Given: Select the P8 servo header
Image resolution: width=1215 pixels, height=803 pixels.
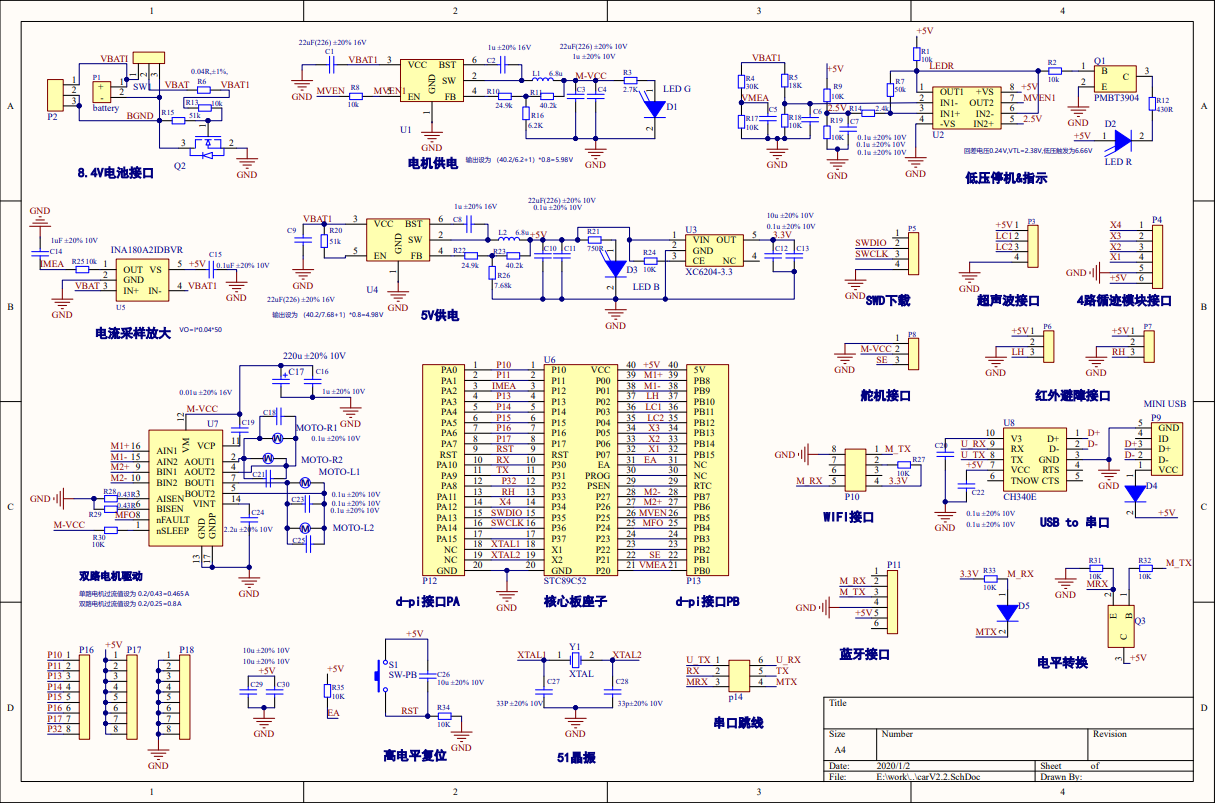Looking at the screenshot, I should (x=912, y=353).
